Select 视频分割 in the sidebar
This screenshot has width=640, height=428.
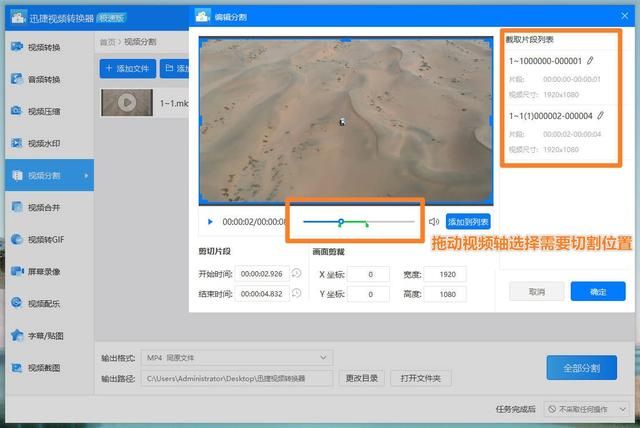coord(49,175)
